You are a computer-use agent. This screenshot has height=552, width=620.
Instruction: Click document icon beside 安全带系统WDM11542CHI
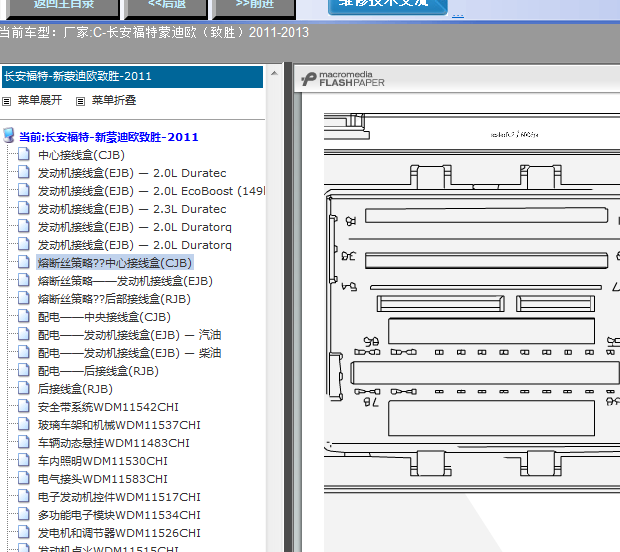pos(24,406)
